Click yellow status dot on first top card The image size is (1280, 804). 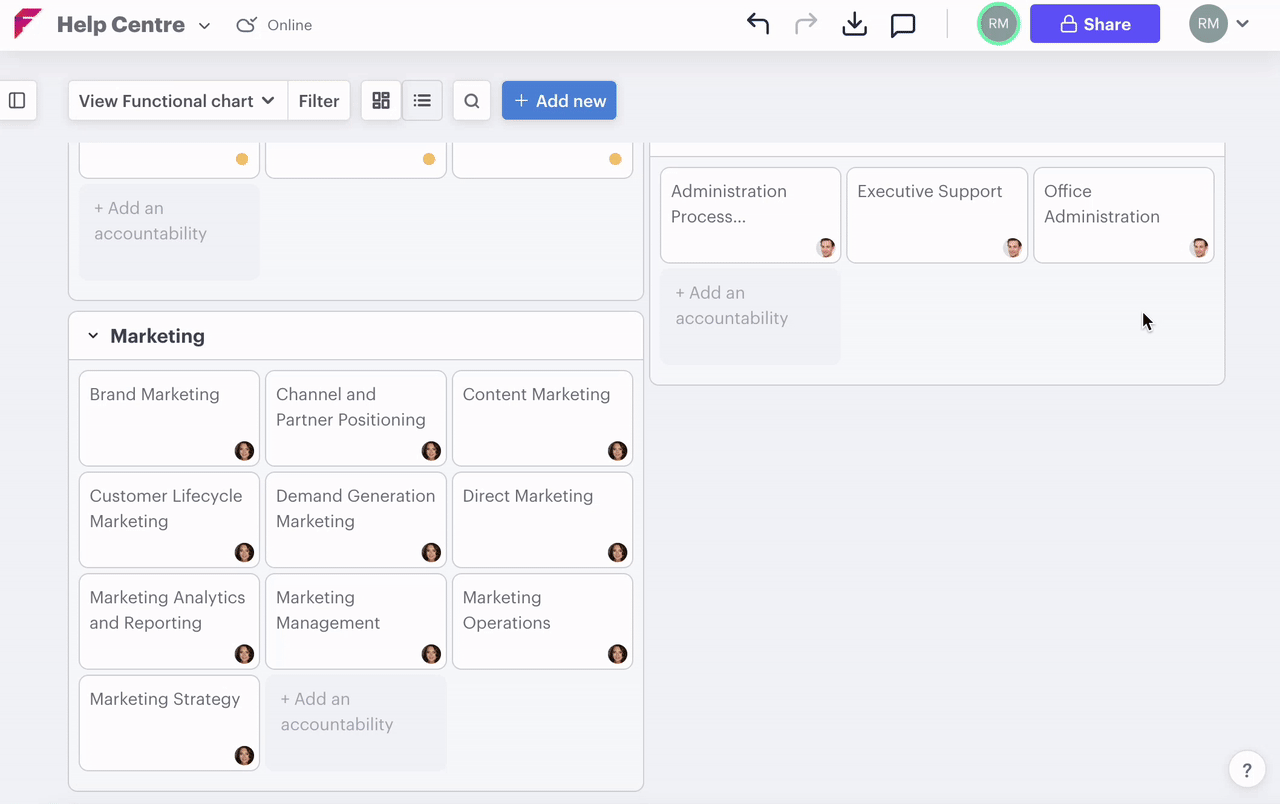click(x=242, y=159)
